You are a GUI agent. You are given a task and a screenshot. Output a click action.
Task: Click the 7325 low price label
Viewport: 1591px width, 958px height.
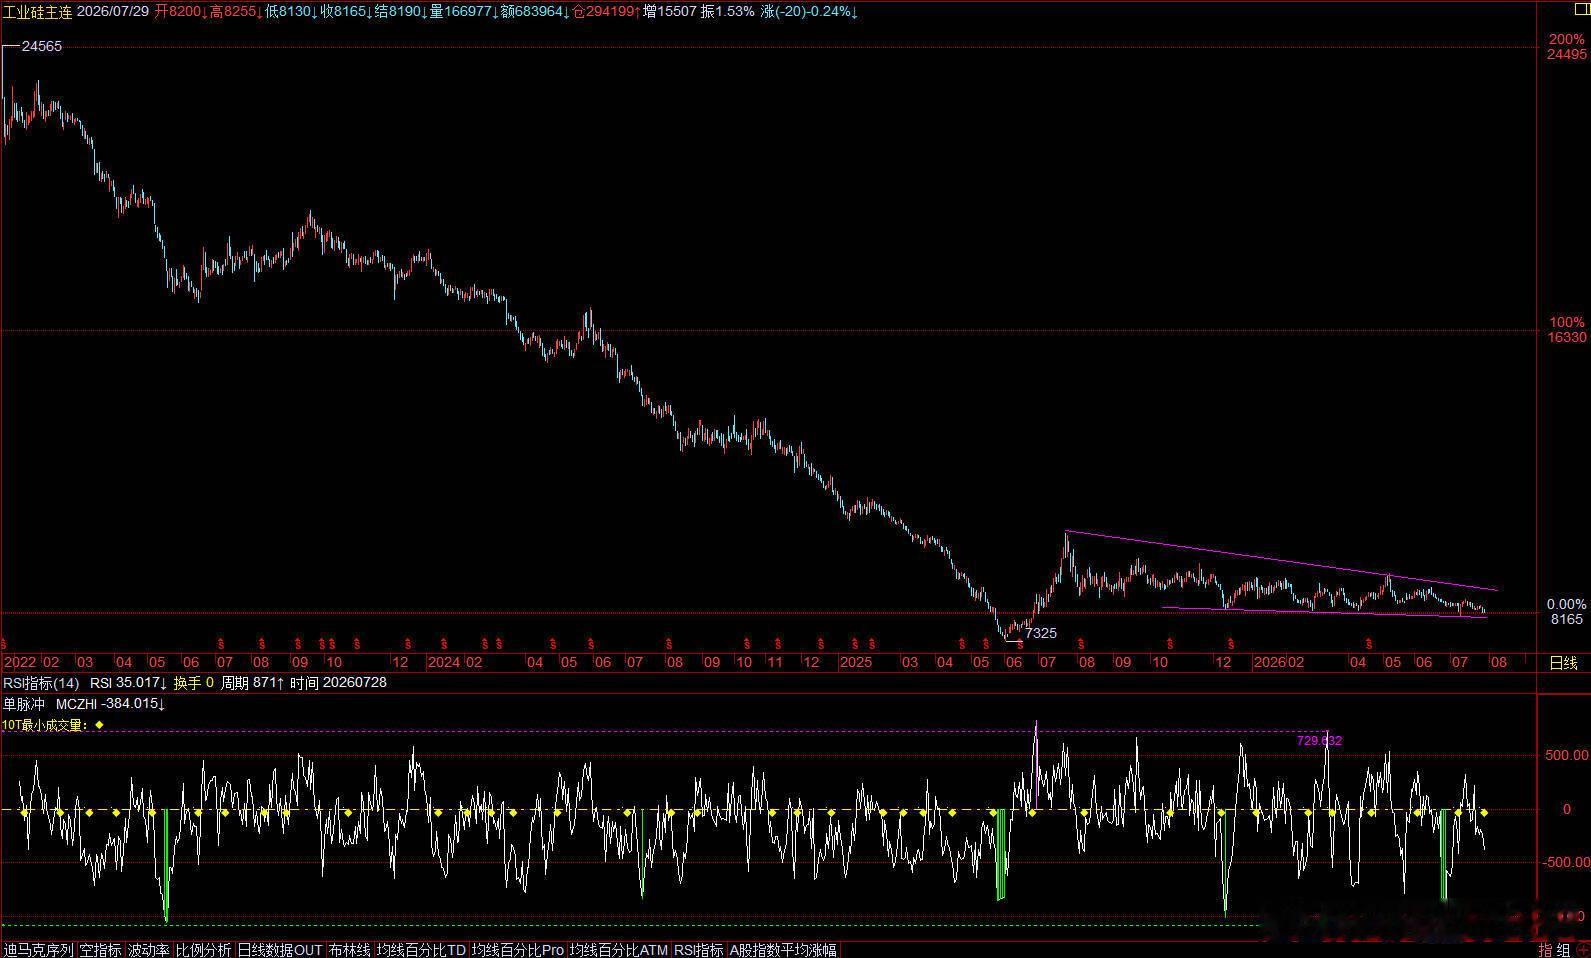[x=1040, y=633]
